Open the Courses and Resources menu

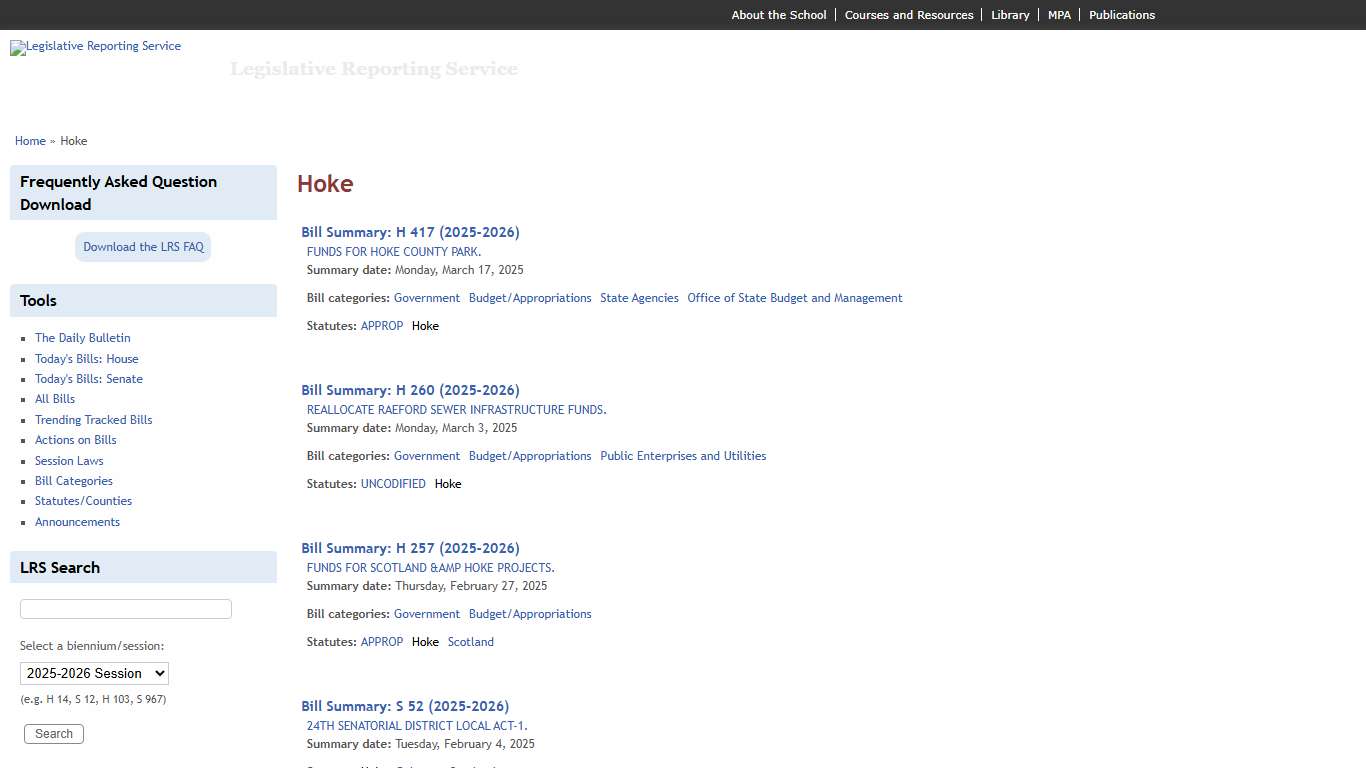click(909, 14)
